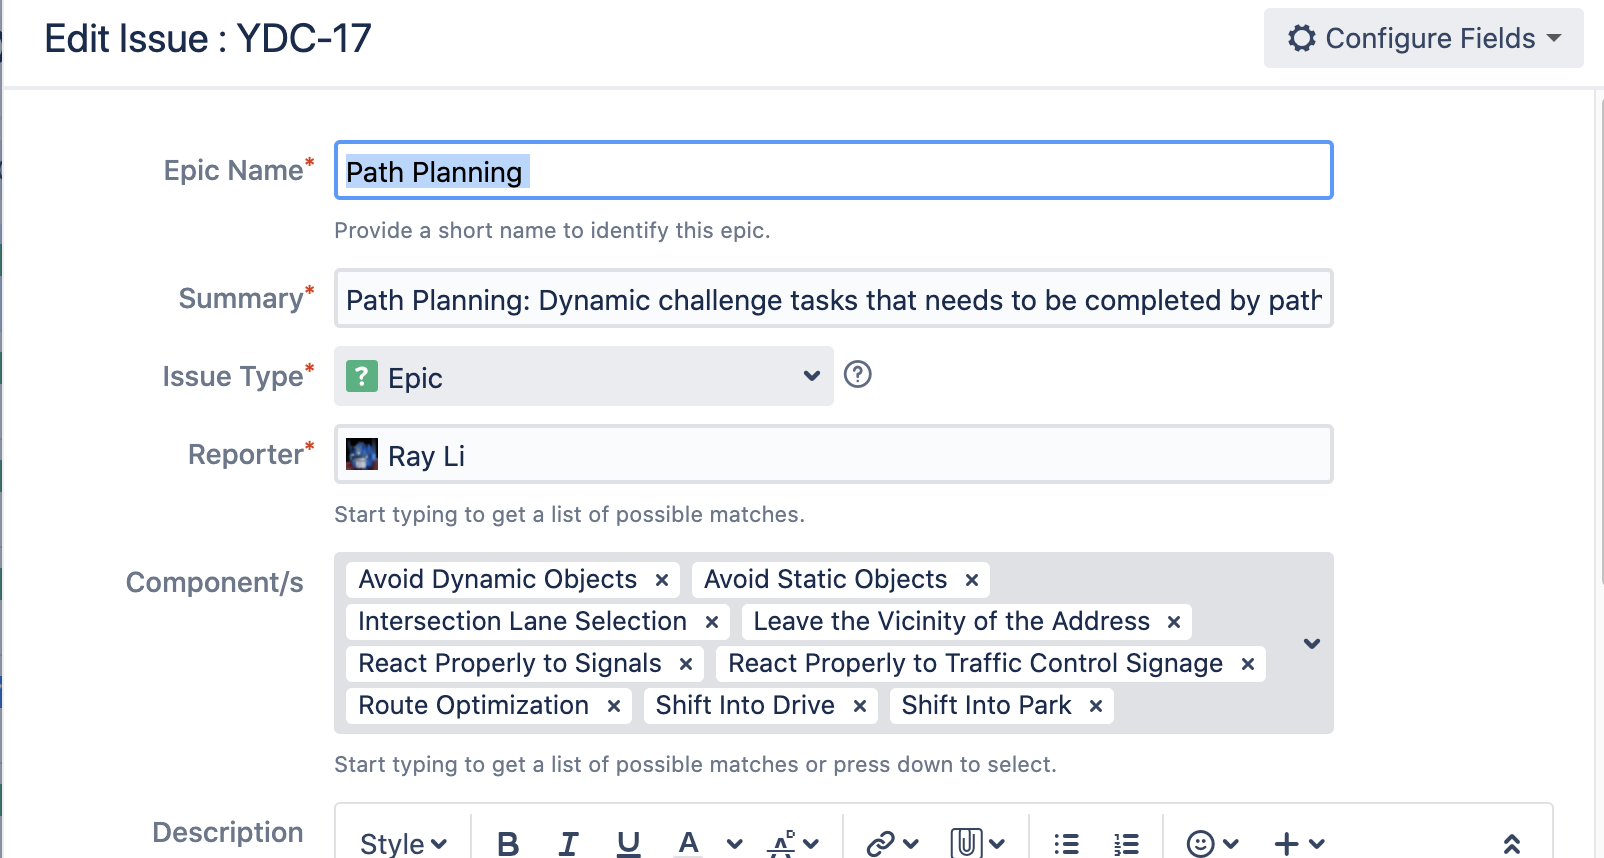This screenshot has width=1604, height=858.
Task: Toggle underline formatting
Action: (628, 843)
